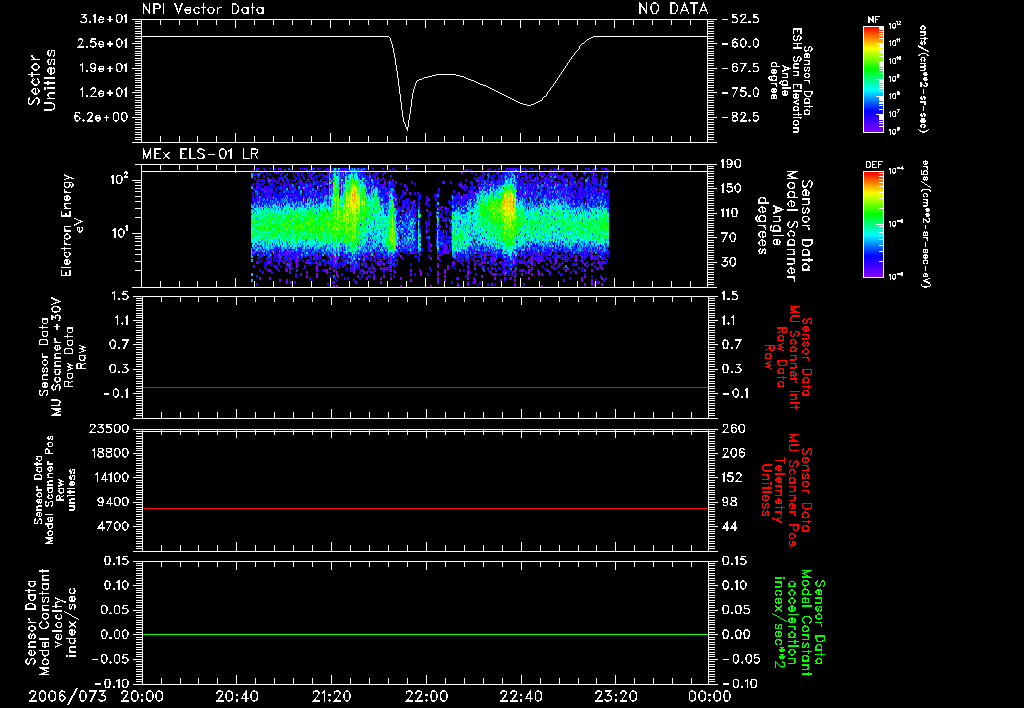1024x708 pixels.
Task: Select the 'NPI Vector Data' panel title
Action: tap(203, 9)
